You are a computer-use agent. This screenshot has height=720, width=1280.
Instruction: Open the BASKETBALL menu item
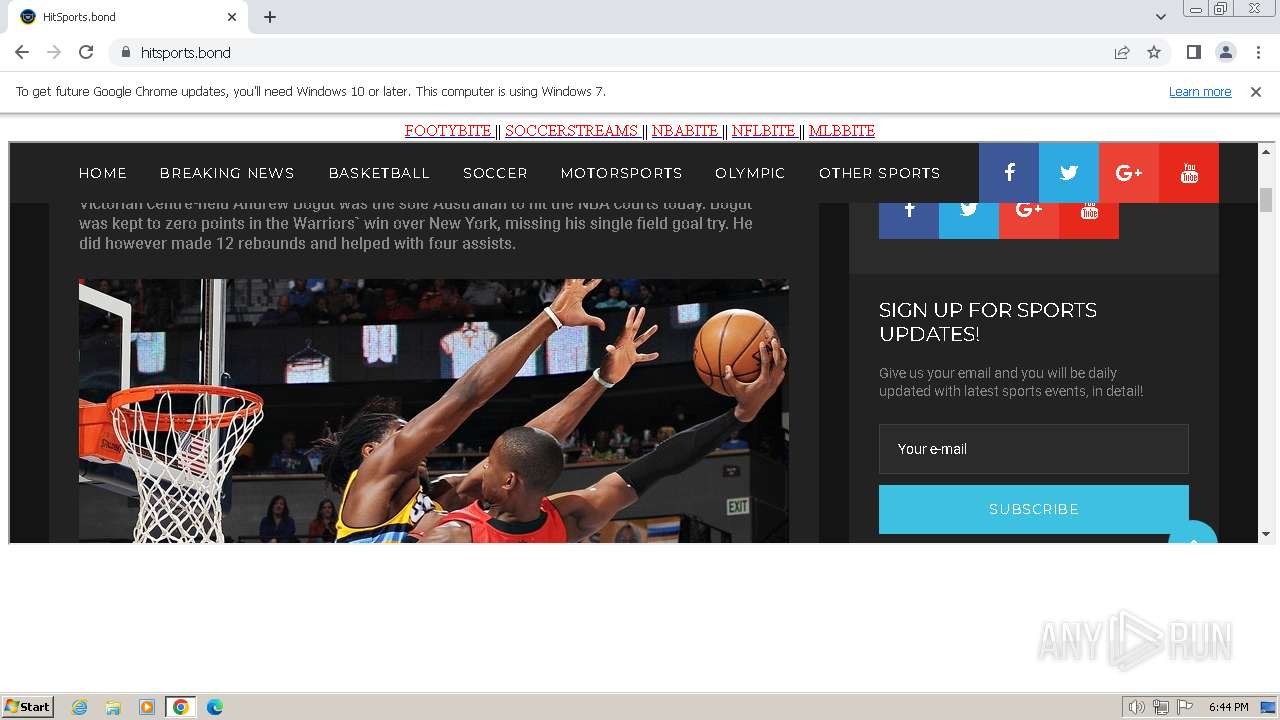click(x=379, y=173)
